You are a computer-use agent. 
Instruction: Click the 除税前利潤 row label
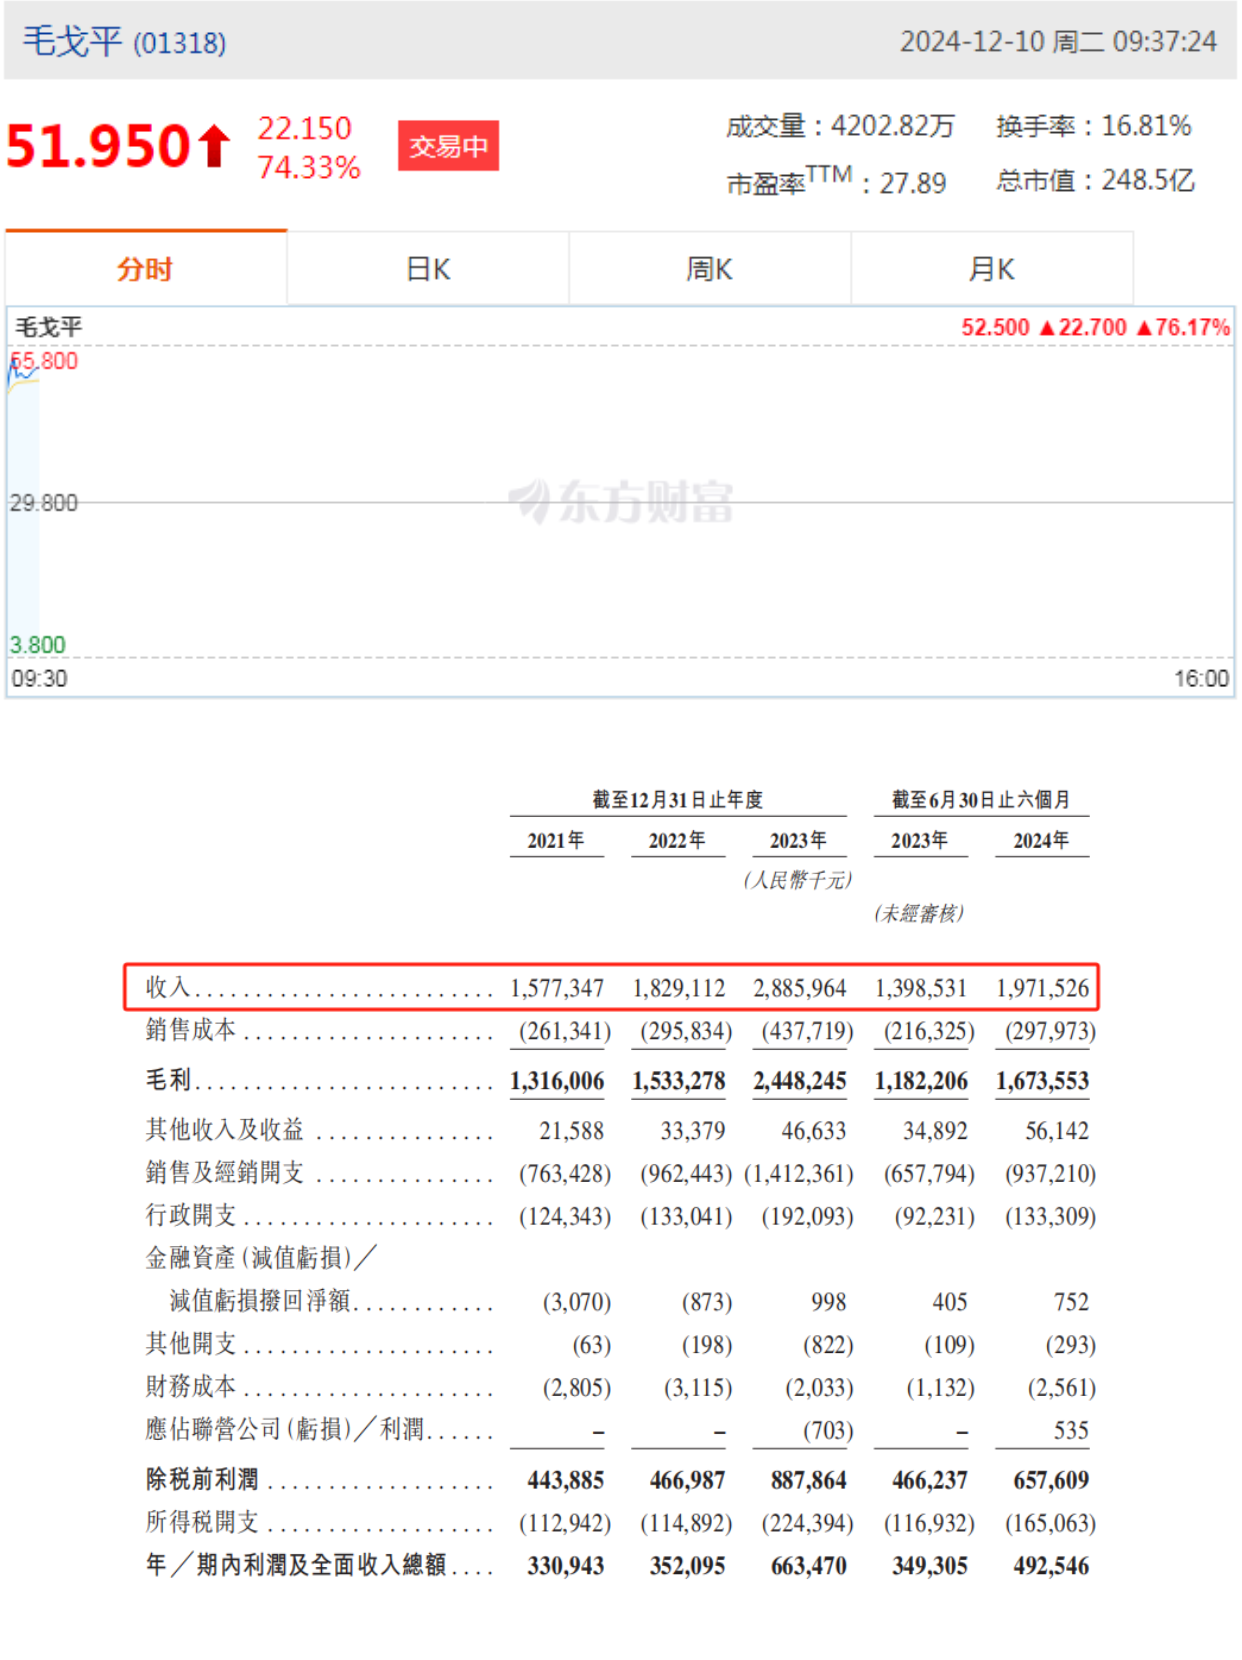coord(203,1479)
